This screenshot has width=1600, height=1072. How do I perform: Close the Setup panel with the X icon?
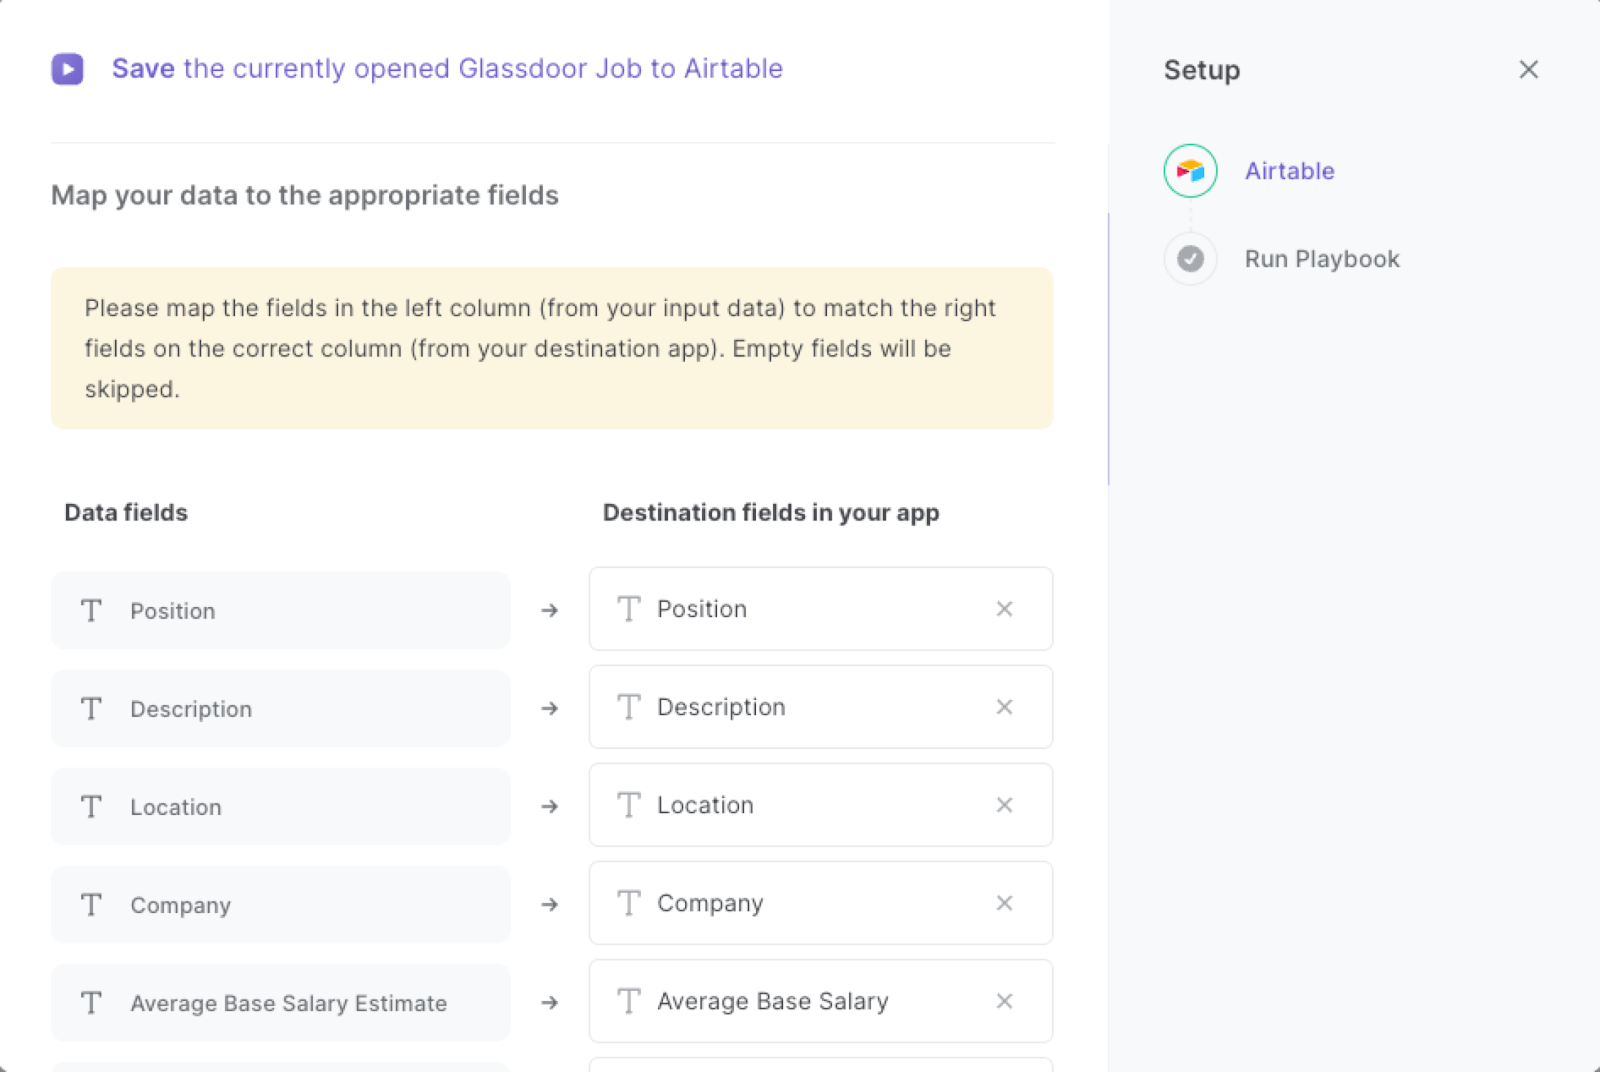coord(1528,69)
